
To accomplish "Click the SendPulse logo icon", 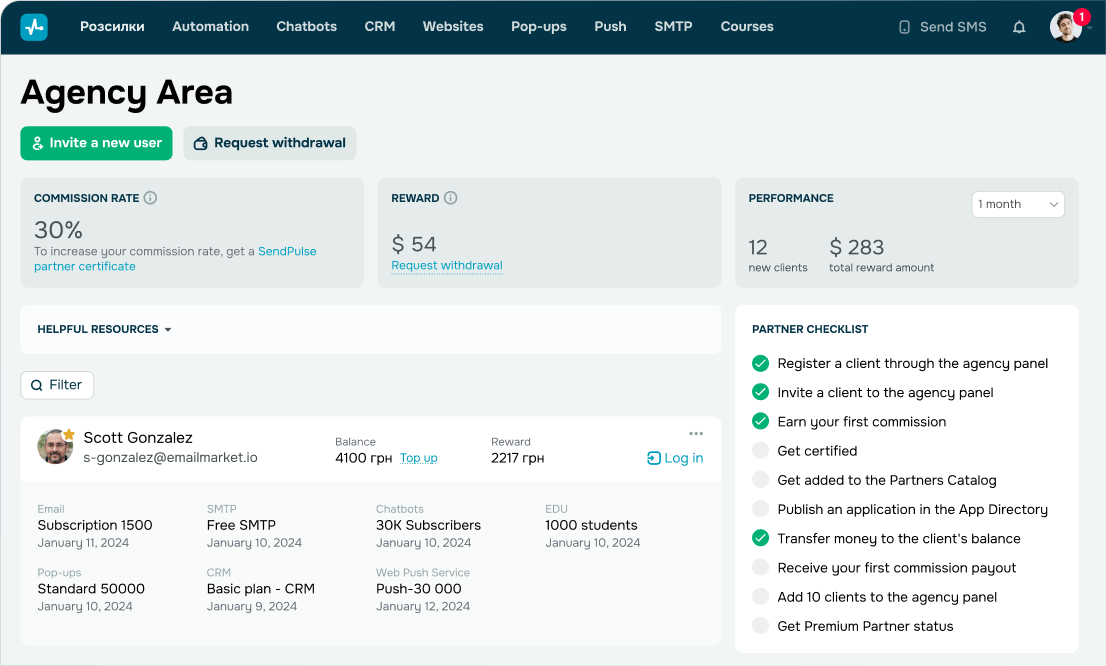I will click(34, 27).
